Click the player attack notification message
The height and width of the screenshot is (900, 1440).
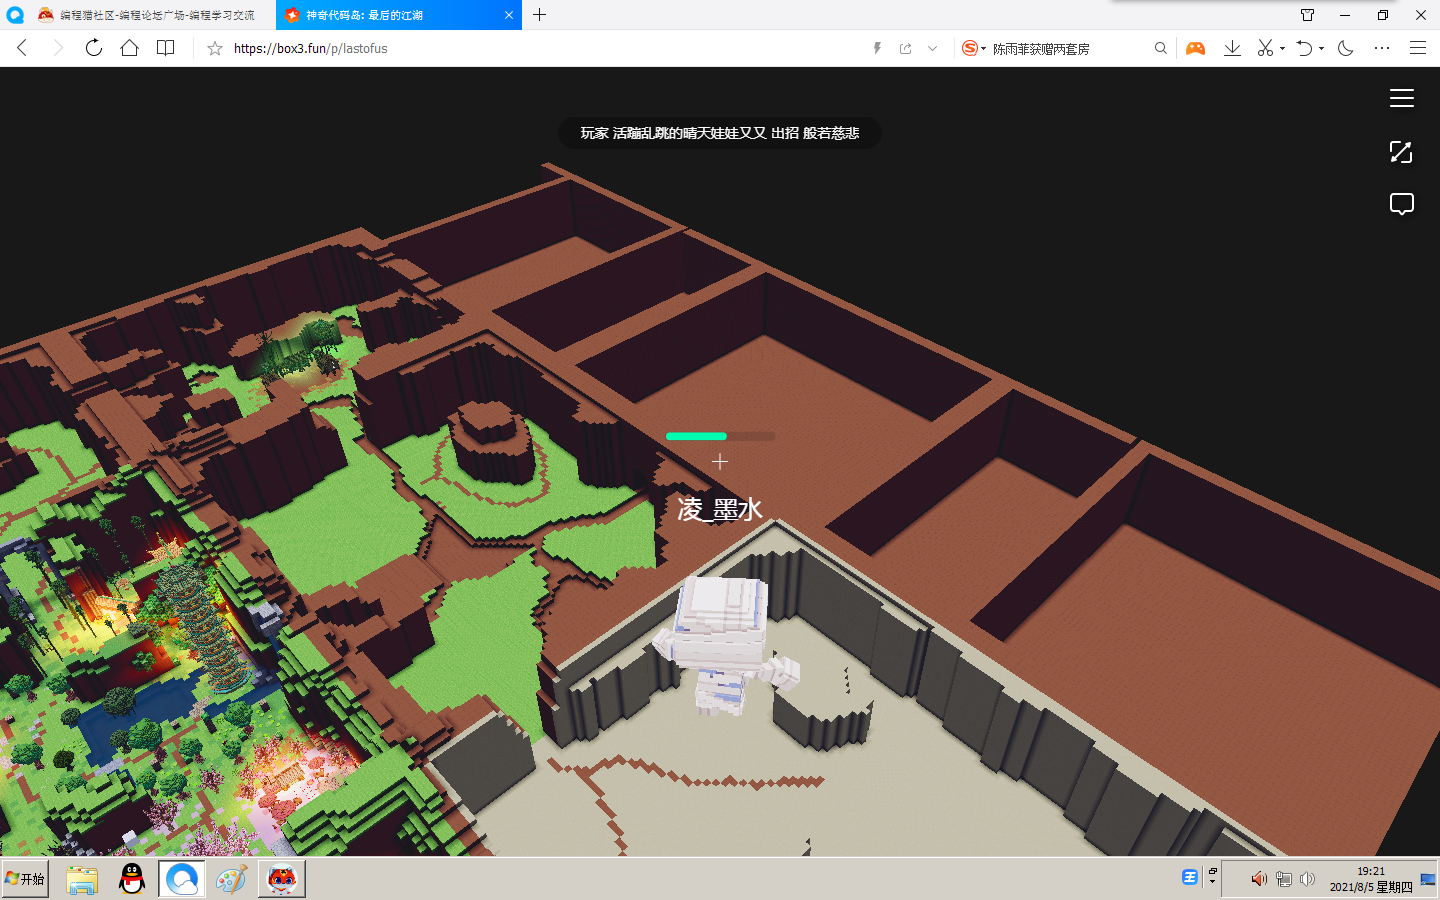click(720, 133)
